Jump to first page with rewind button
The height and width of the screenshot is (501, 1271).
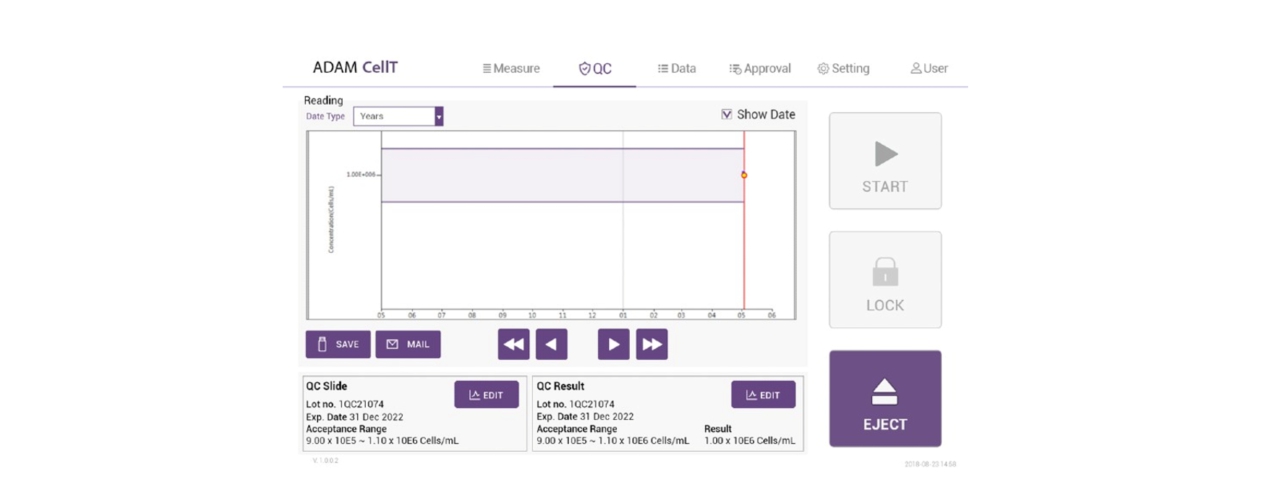point(513,344)
